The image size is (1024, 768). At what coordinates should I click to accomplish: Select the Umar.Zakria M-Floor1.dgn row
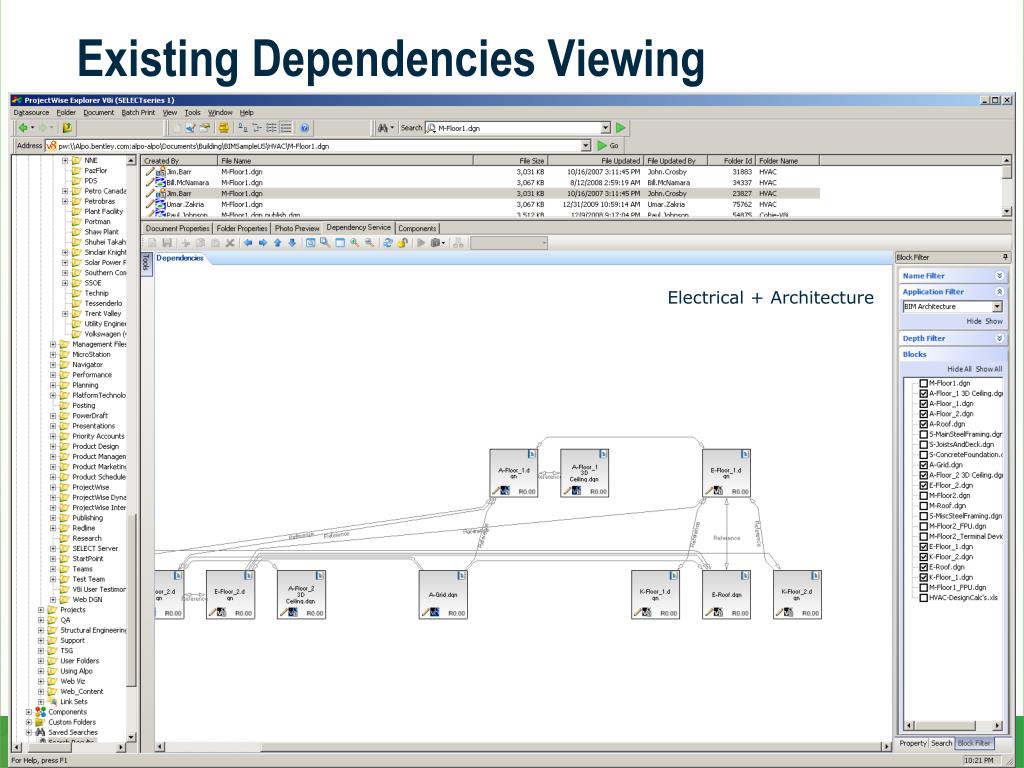480,204
